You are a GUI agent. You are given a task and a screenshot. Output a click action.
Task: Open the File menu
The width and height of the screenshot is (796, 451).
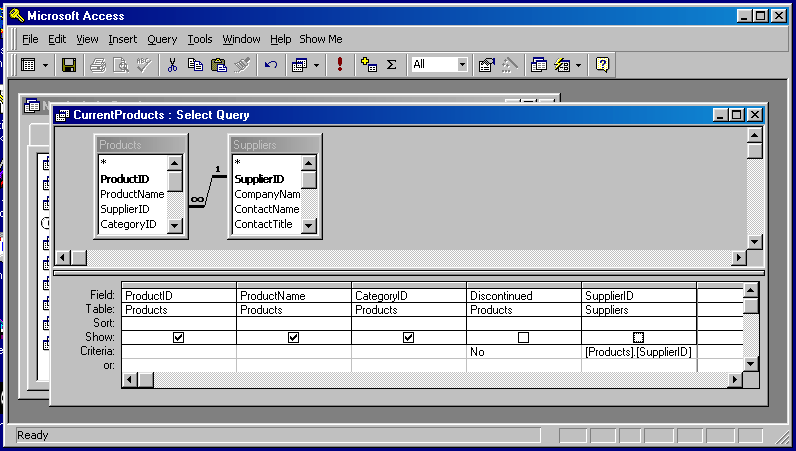coord(30,39)
